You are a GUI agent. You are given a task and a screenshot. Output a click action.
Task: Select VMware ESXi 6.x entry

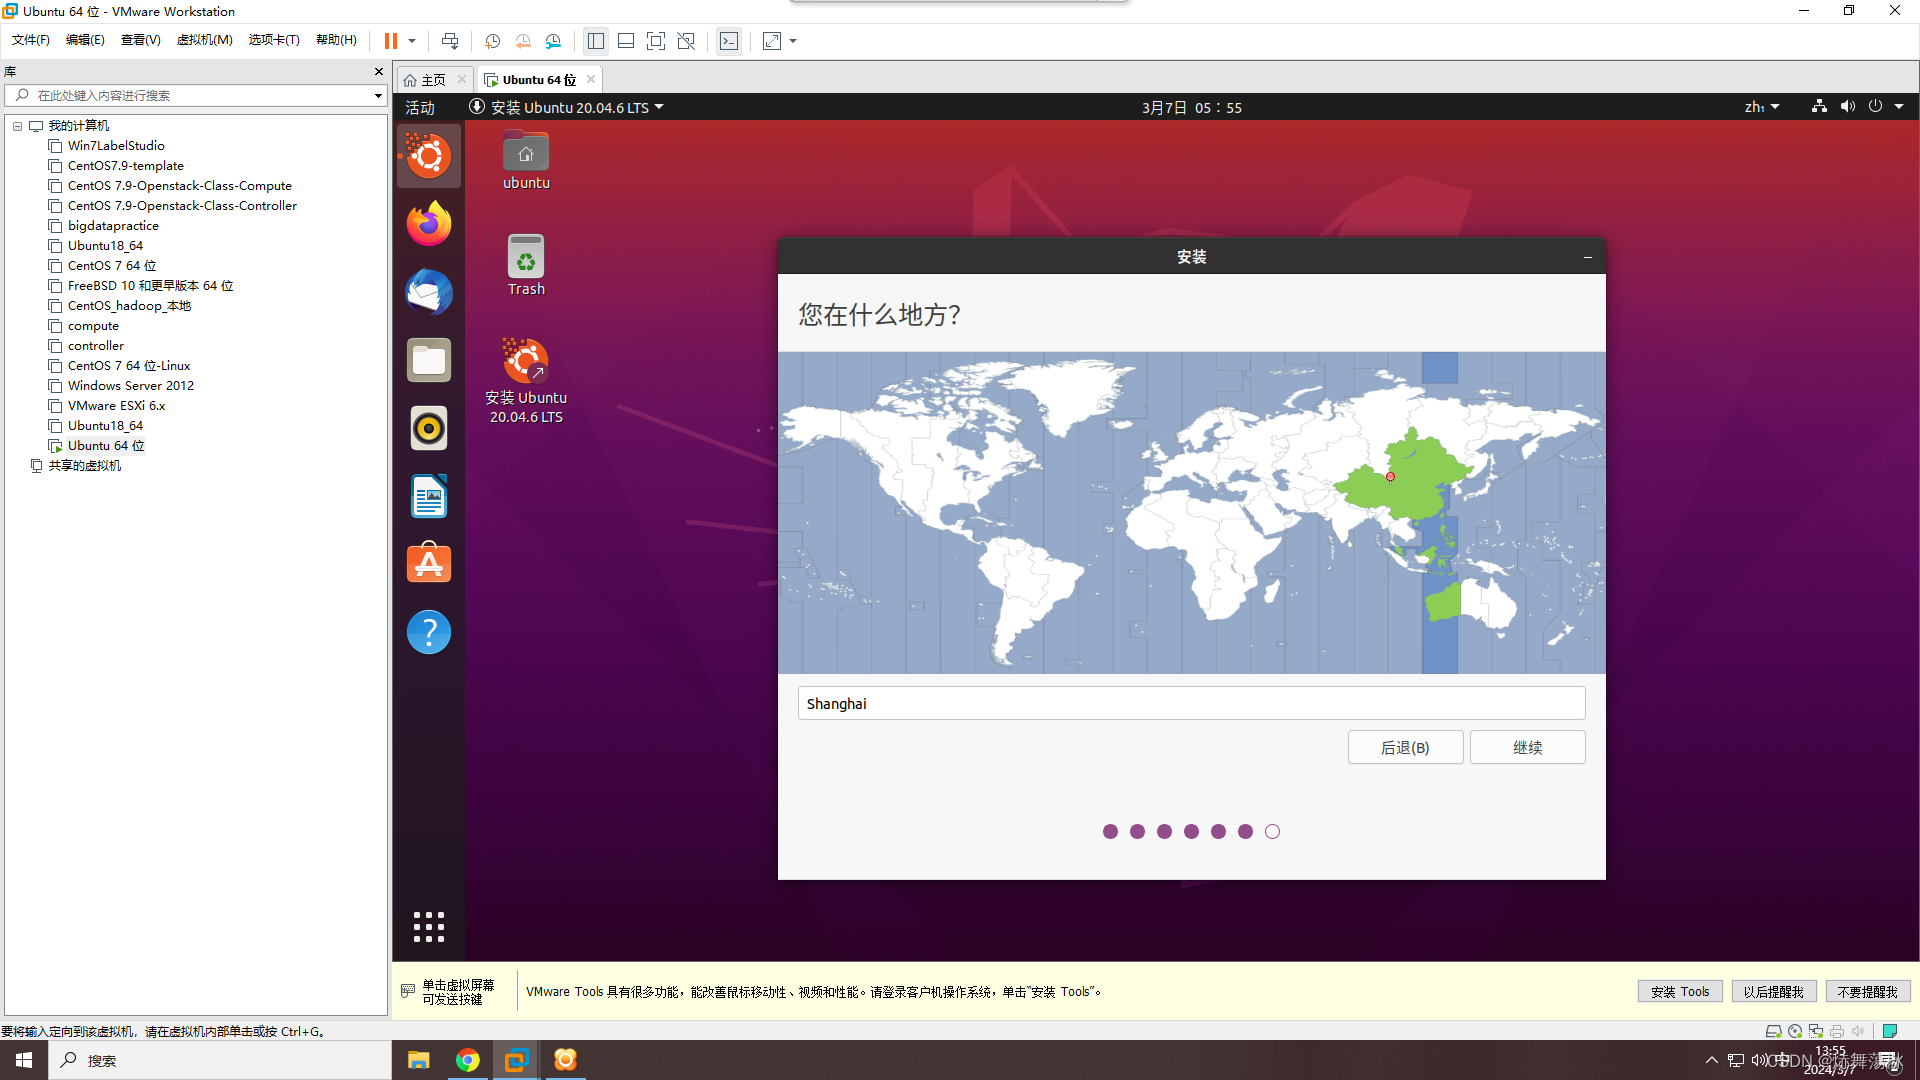(116, 406)
